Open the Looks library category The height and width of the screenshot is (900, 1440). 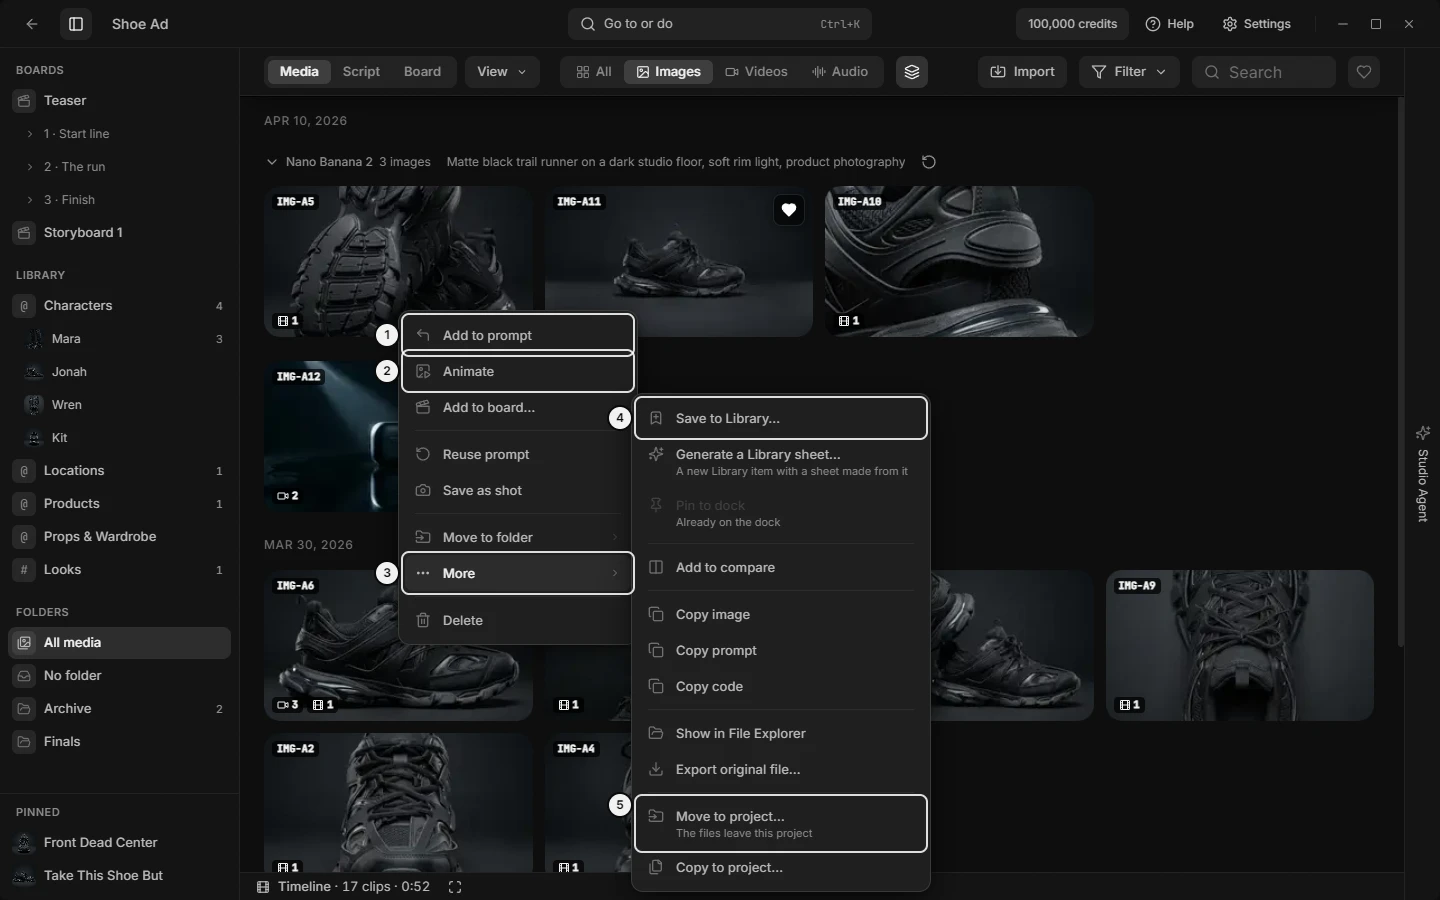click(x=120, y=570)
